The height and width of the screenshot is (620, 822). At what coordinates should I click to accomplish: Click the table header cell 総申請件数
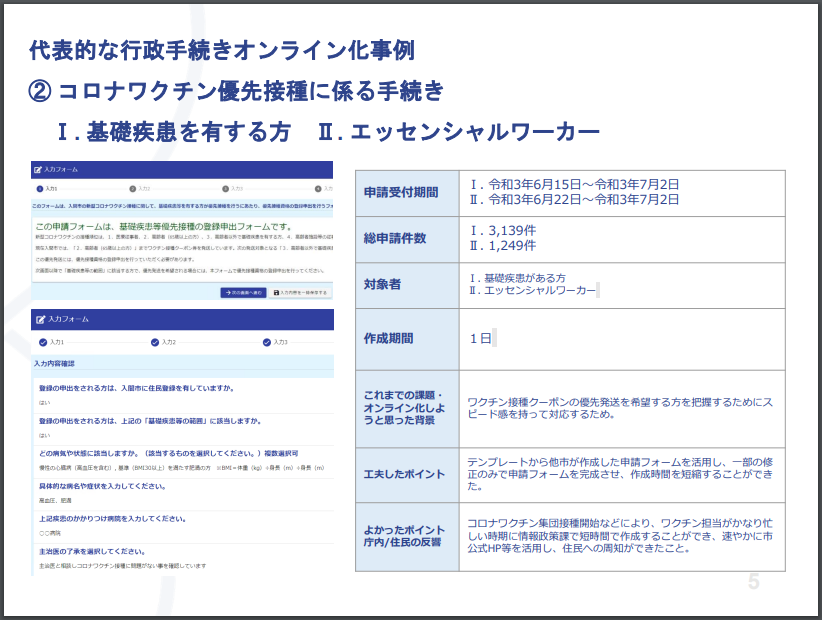(407, 239)
